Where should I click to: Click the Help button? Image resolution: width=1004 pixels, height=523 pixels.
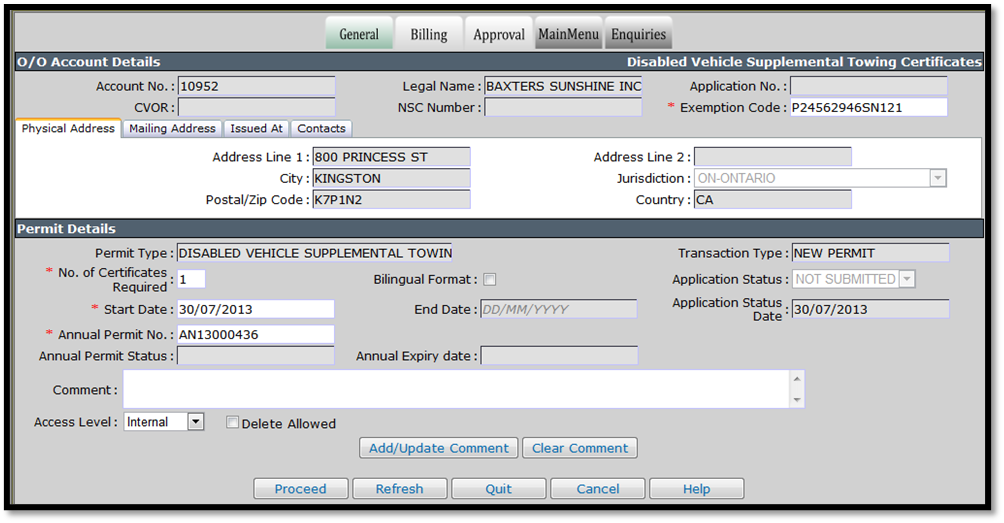[x=697, y=489]
